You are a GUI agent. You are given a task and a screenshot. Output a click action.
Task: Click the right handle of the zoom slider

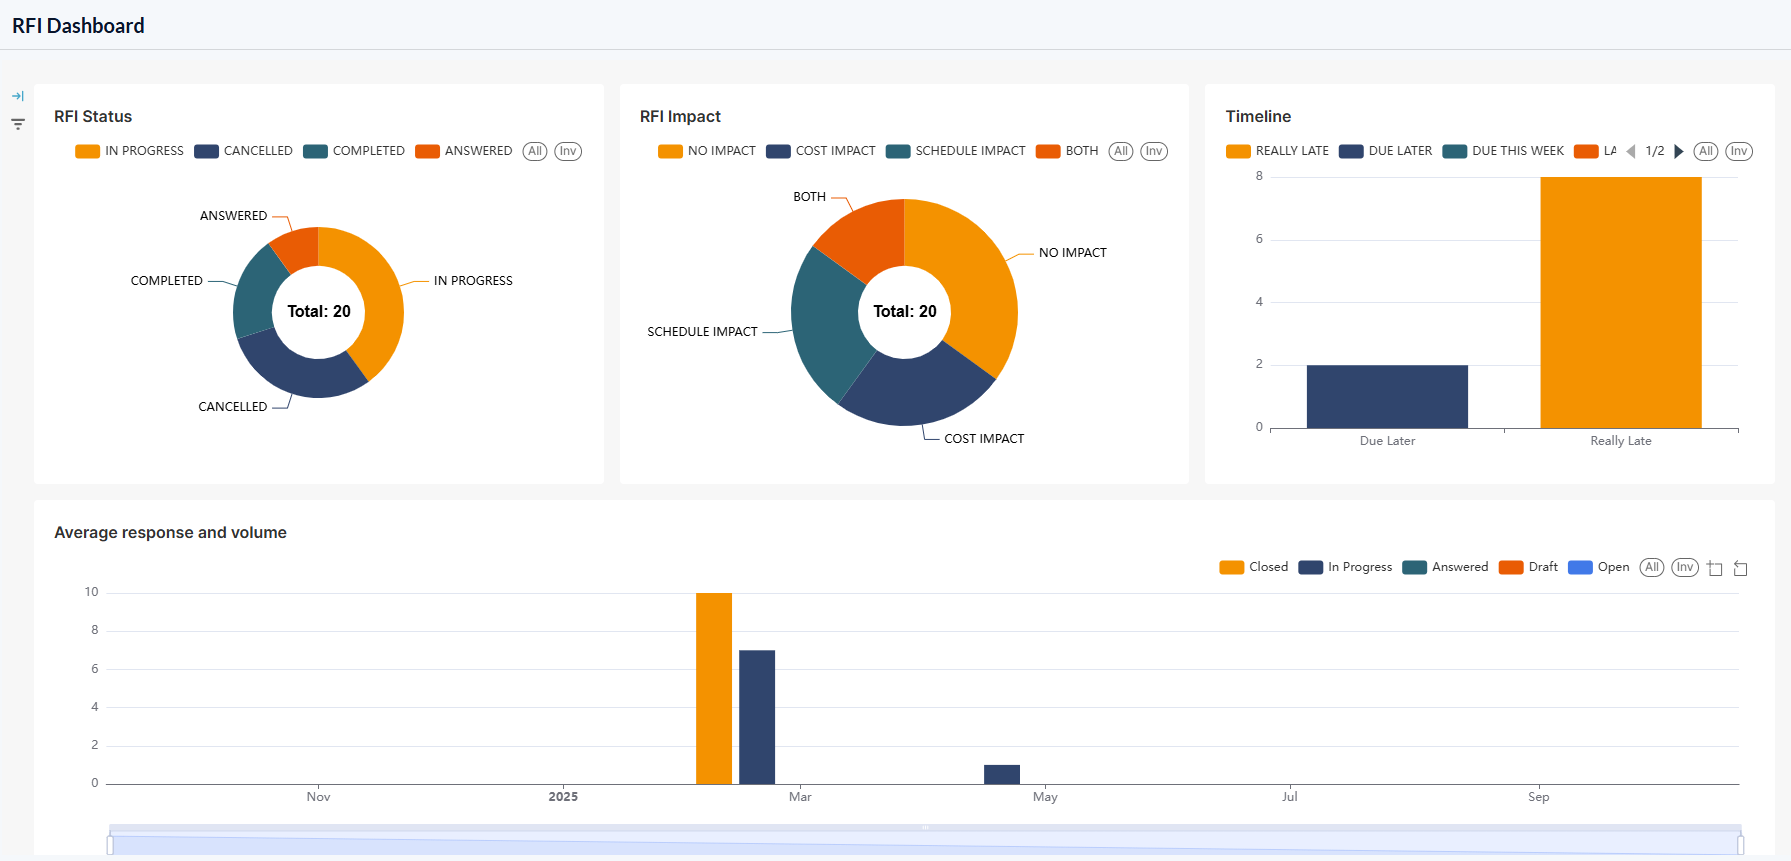(x=1741, y=845)
